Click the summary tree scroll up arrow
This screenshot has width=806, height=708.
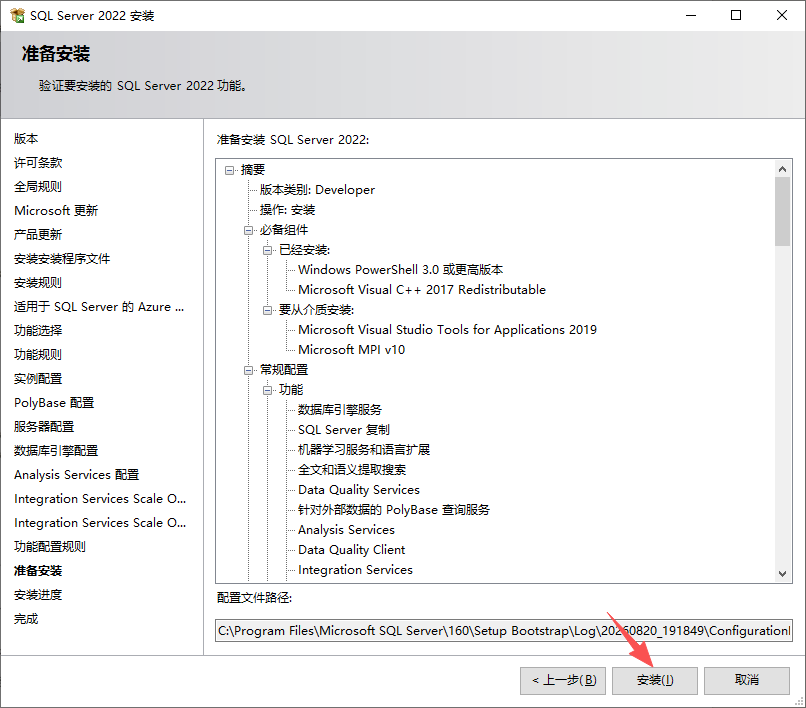[782, 169]
